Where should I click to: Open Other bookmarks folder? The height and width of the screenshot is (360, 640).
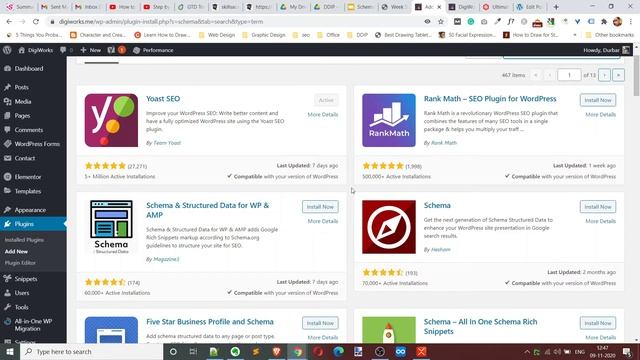609,35
